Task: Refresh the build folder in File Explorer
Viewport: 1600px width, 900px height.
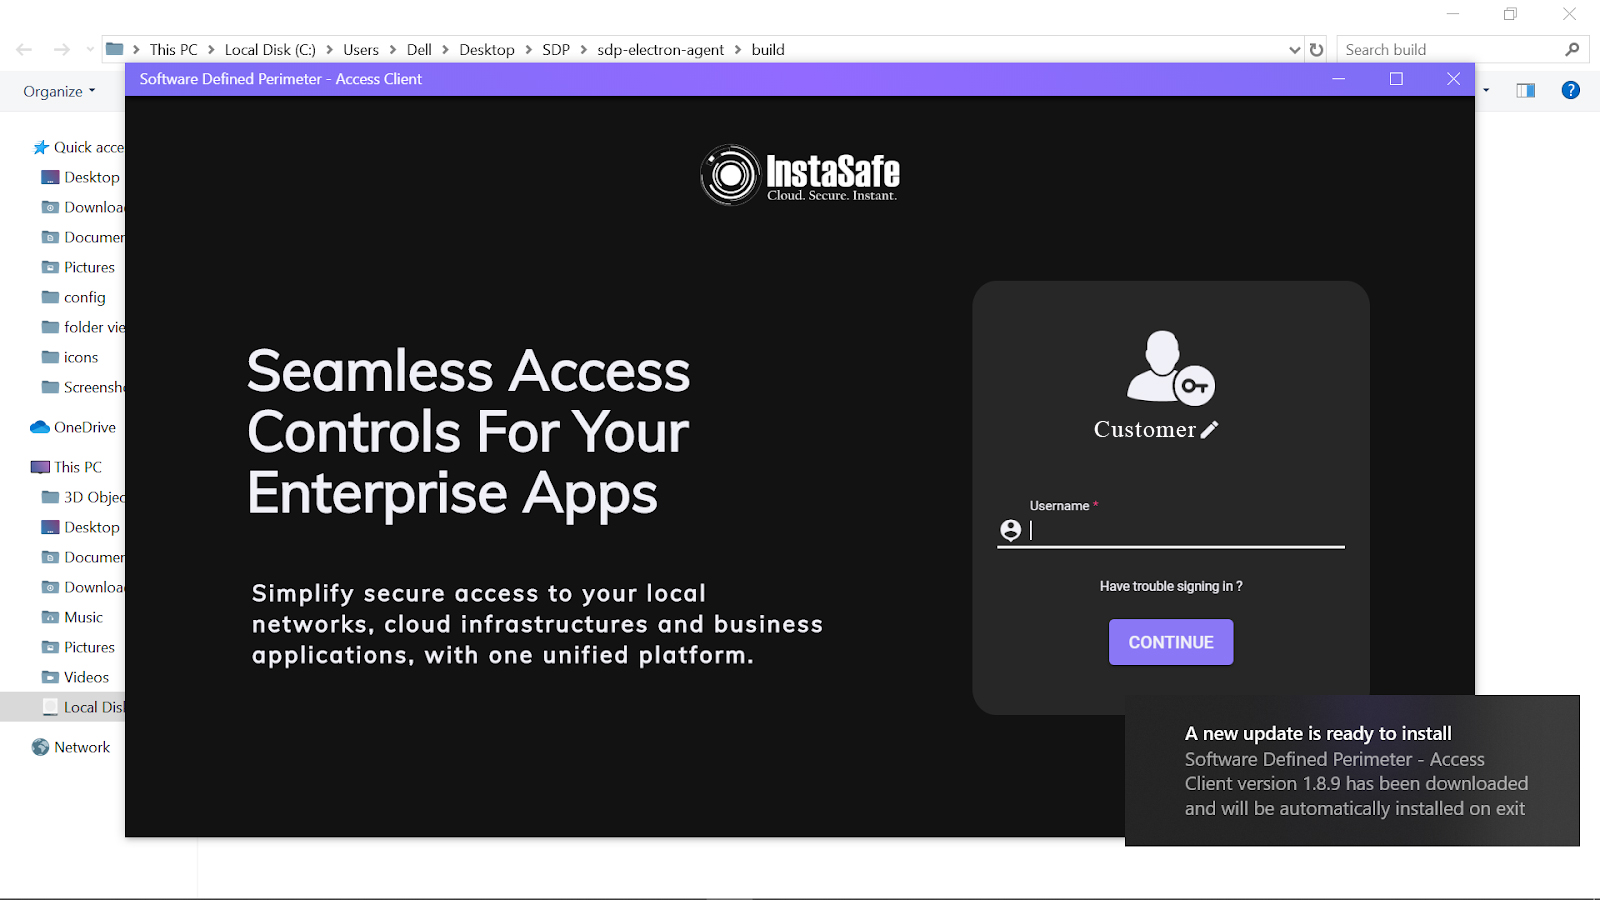Action: pyautogui.click(x=1317, y=49)
